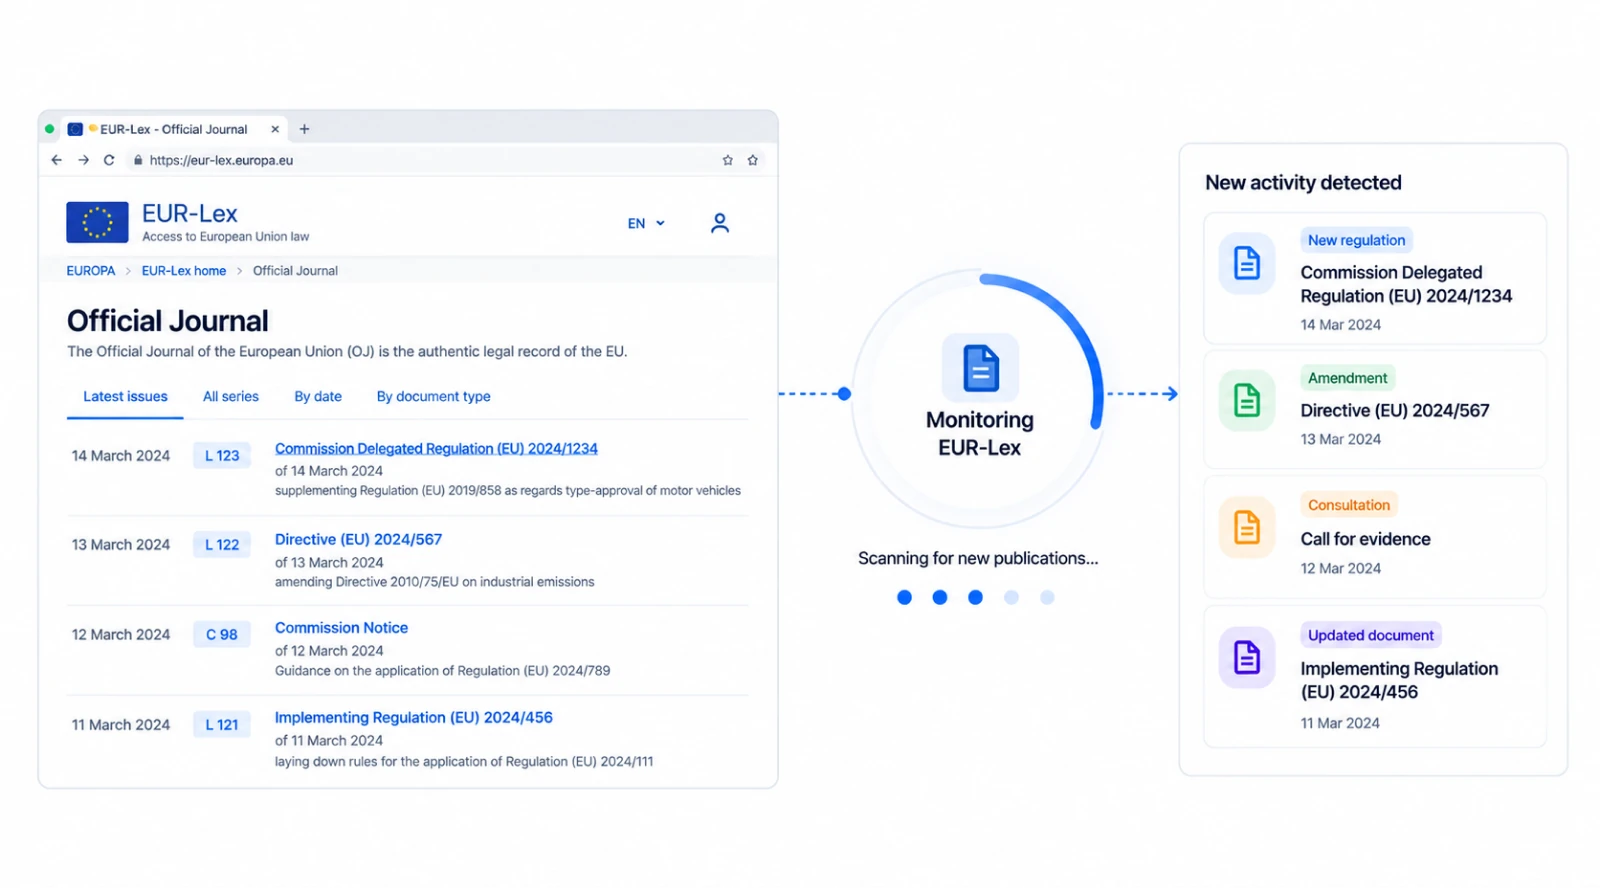Click the purple Updated document icon
This screenshot has height=888, width=1600.
1247,657
